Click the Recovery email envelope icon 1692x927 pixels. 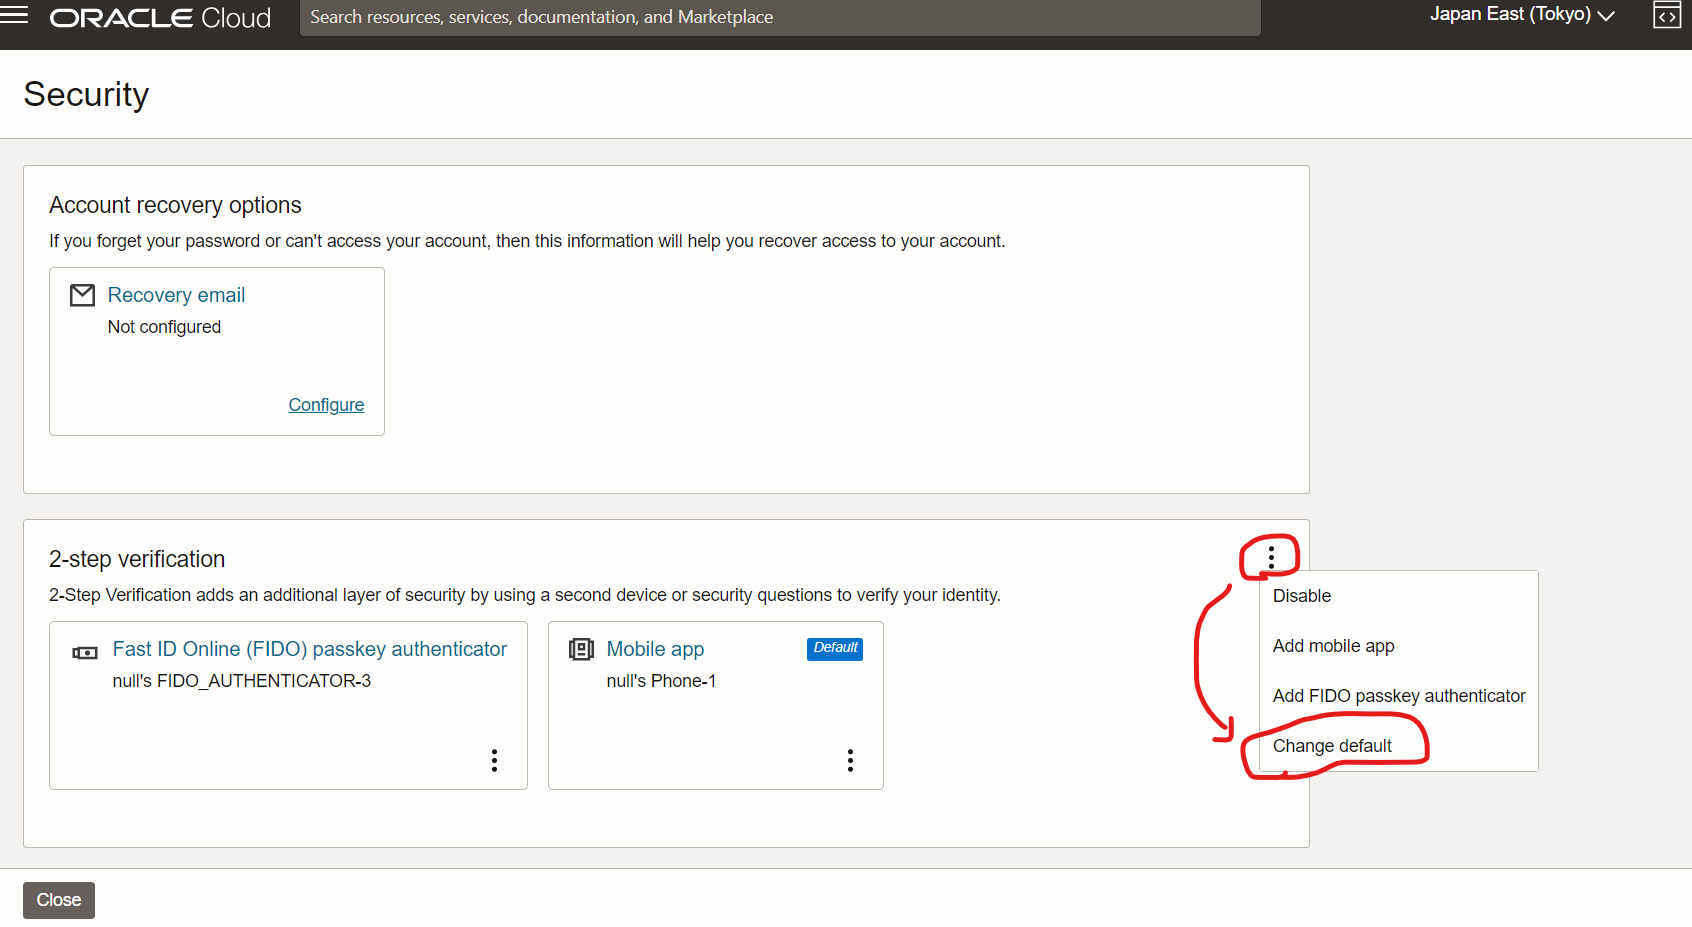pos(82,295)
